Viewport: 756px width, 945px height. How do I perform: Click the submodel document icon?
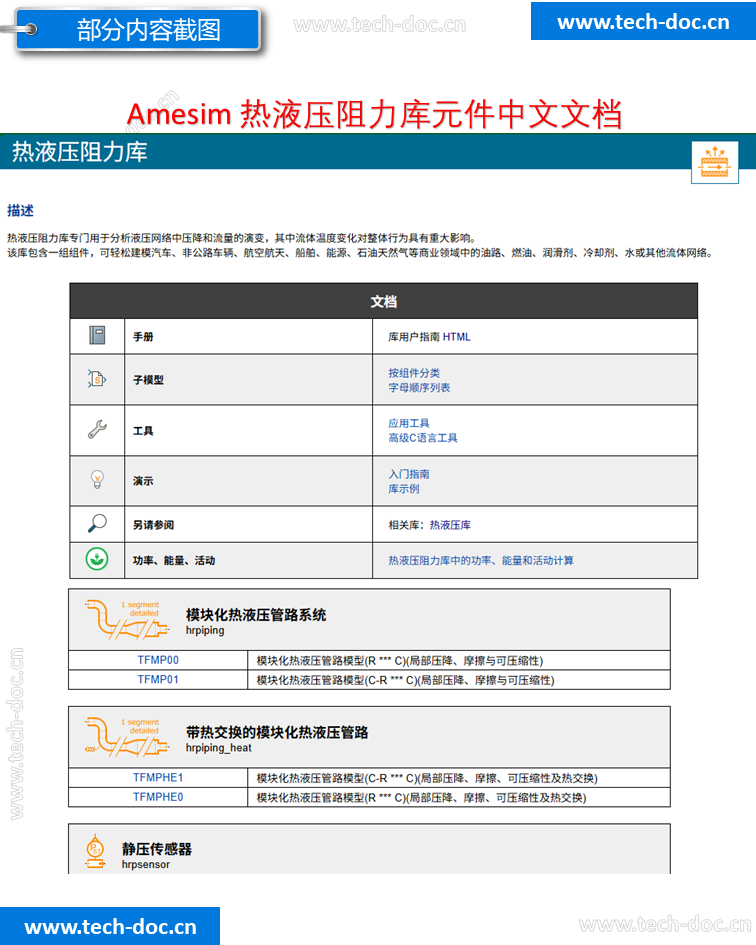pyautogui.click(x=96, y=379)
